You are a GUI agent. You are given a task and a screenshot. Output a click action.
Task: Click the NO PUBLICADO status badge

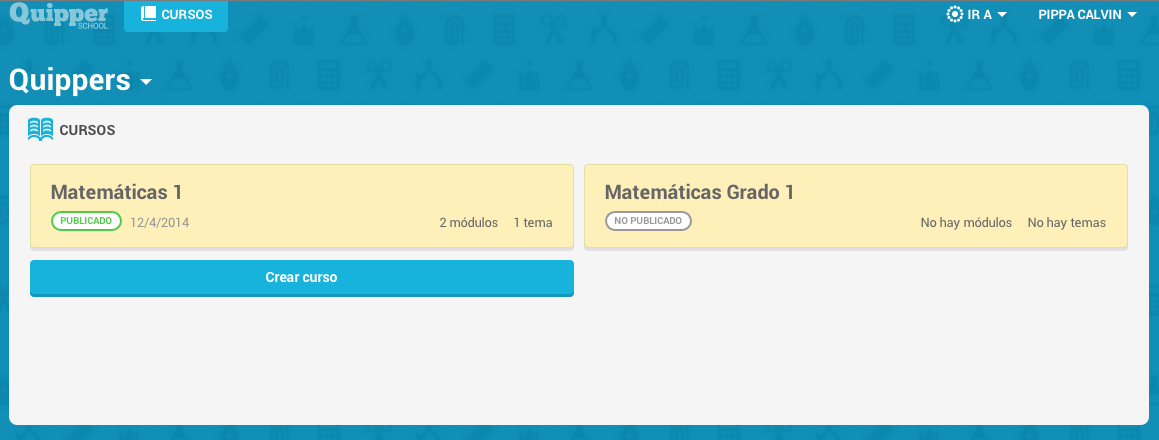pos(648,221)
